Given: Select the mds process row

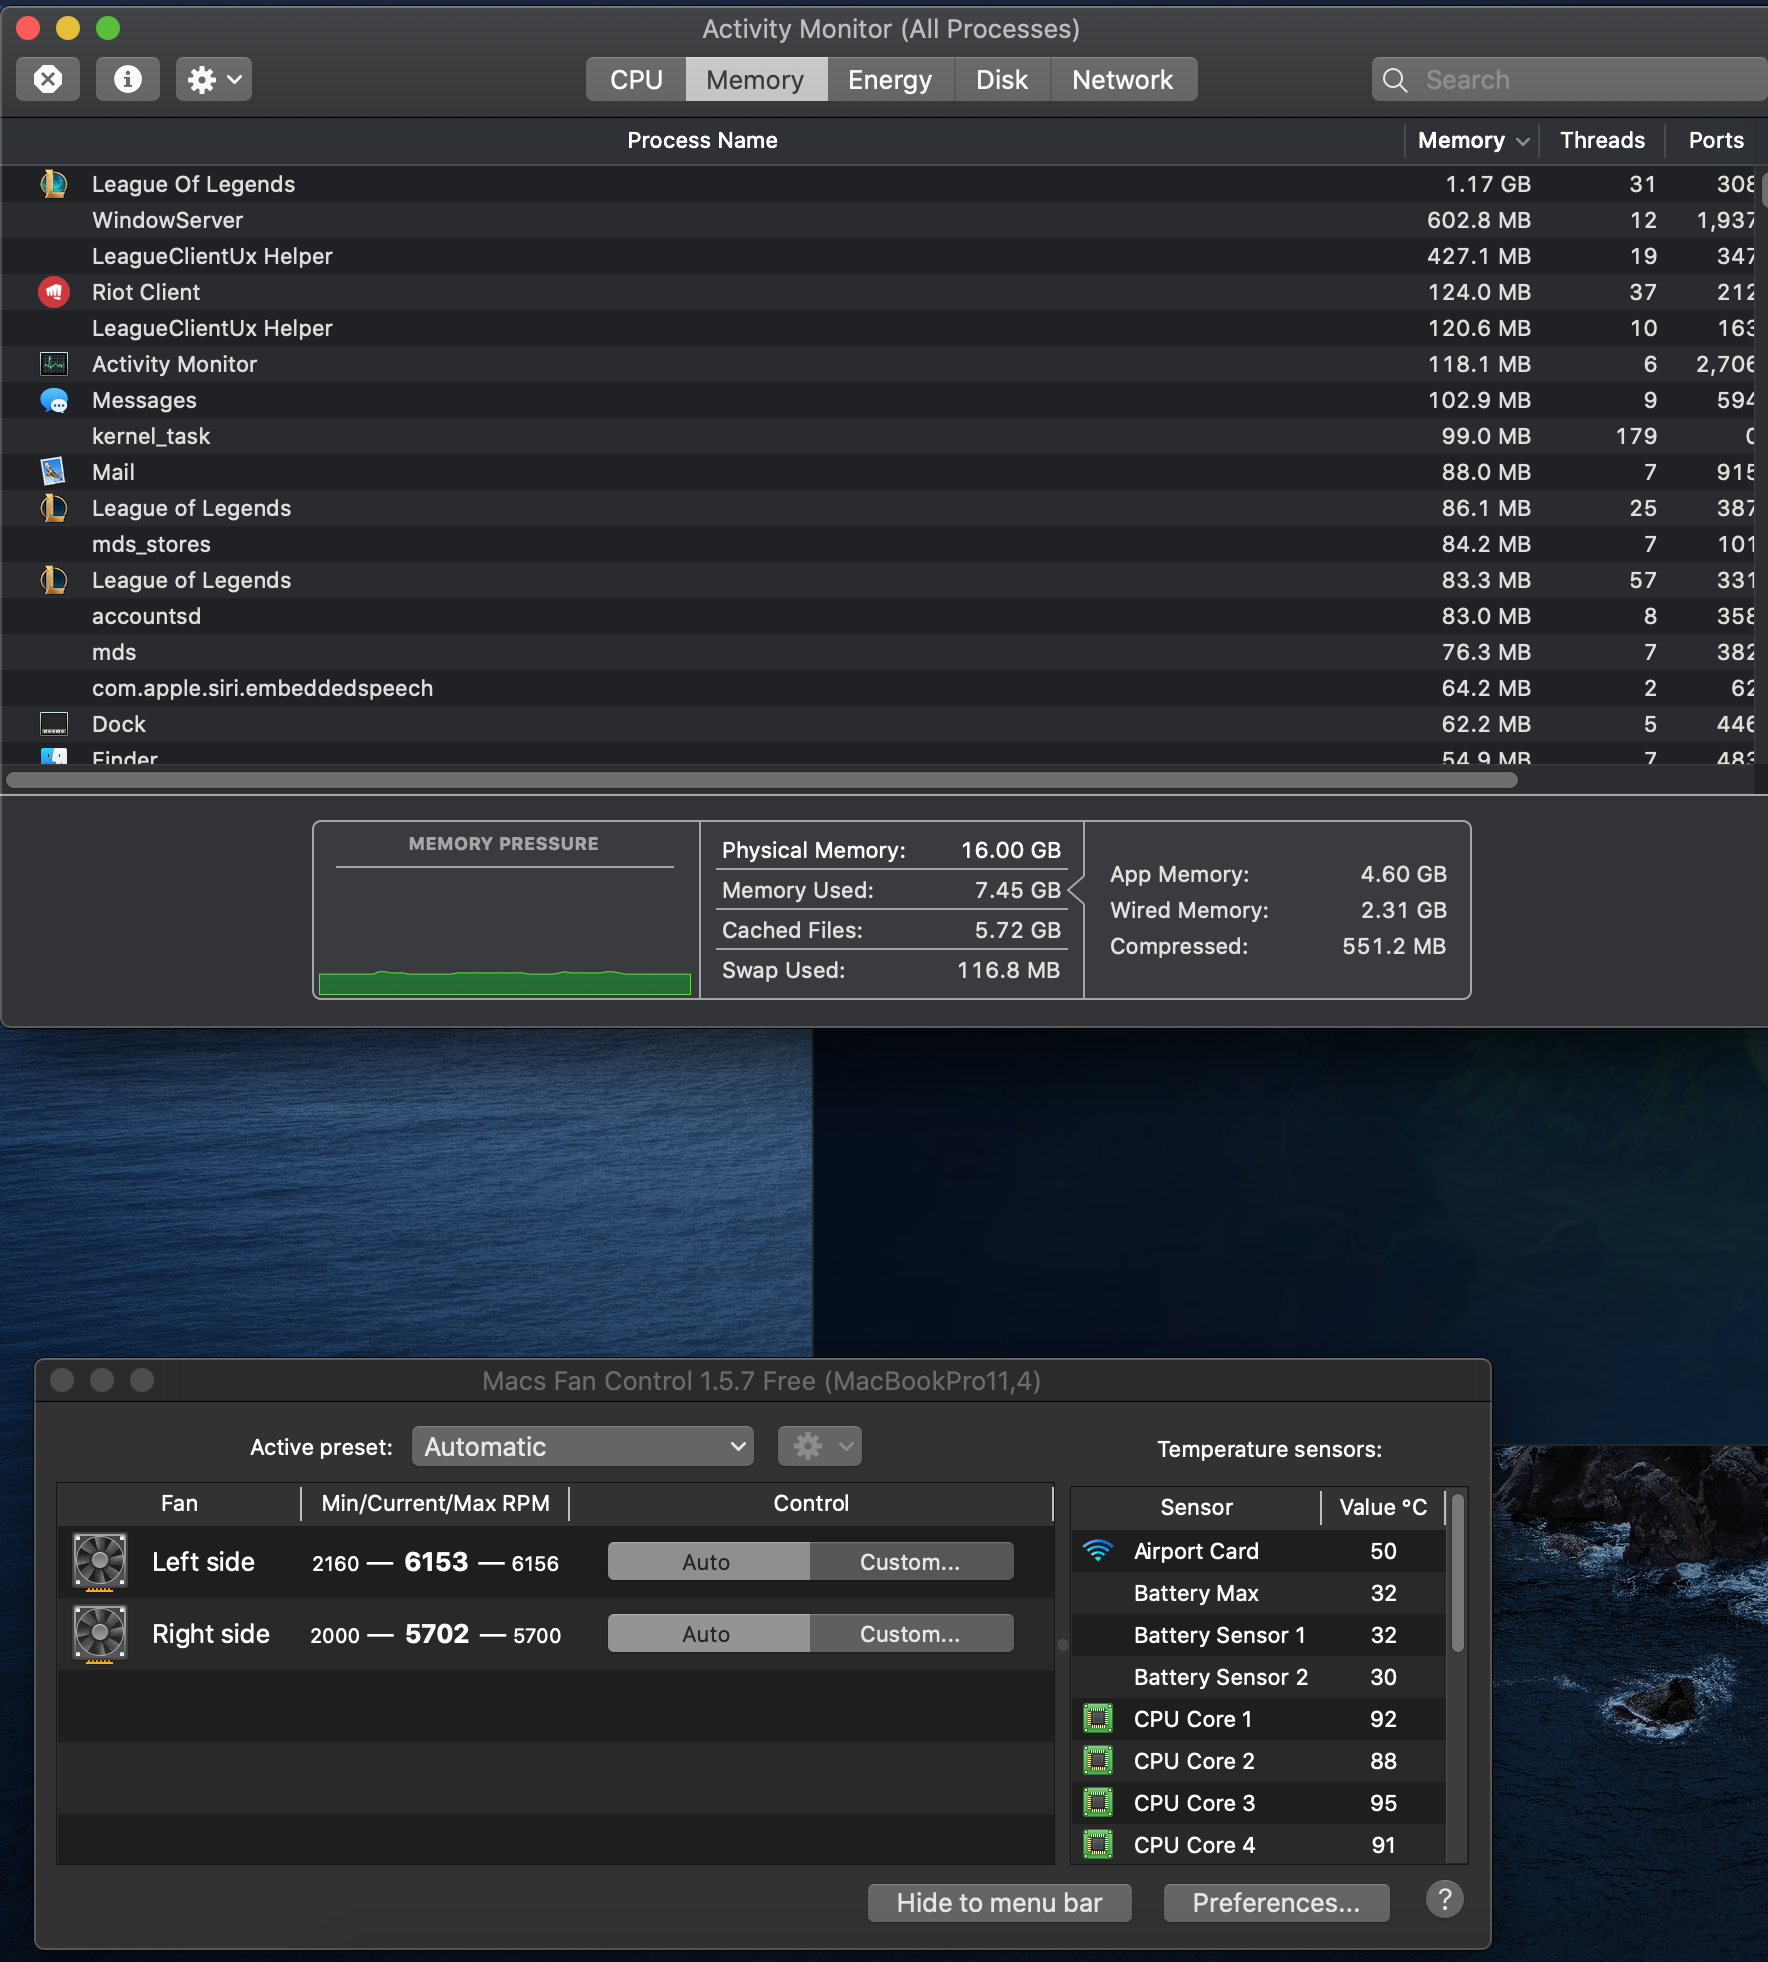Looking at the screenshot, I should (878, 652).
